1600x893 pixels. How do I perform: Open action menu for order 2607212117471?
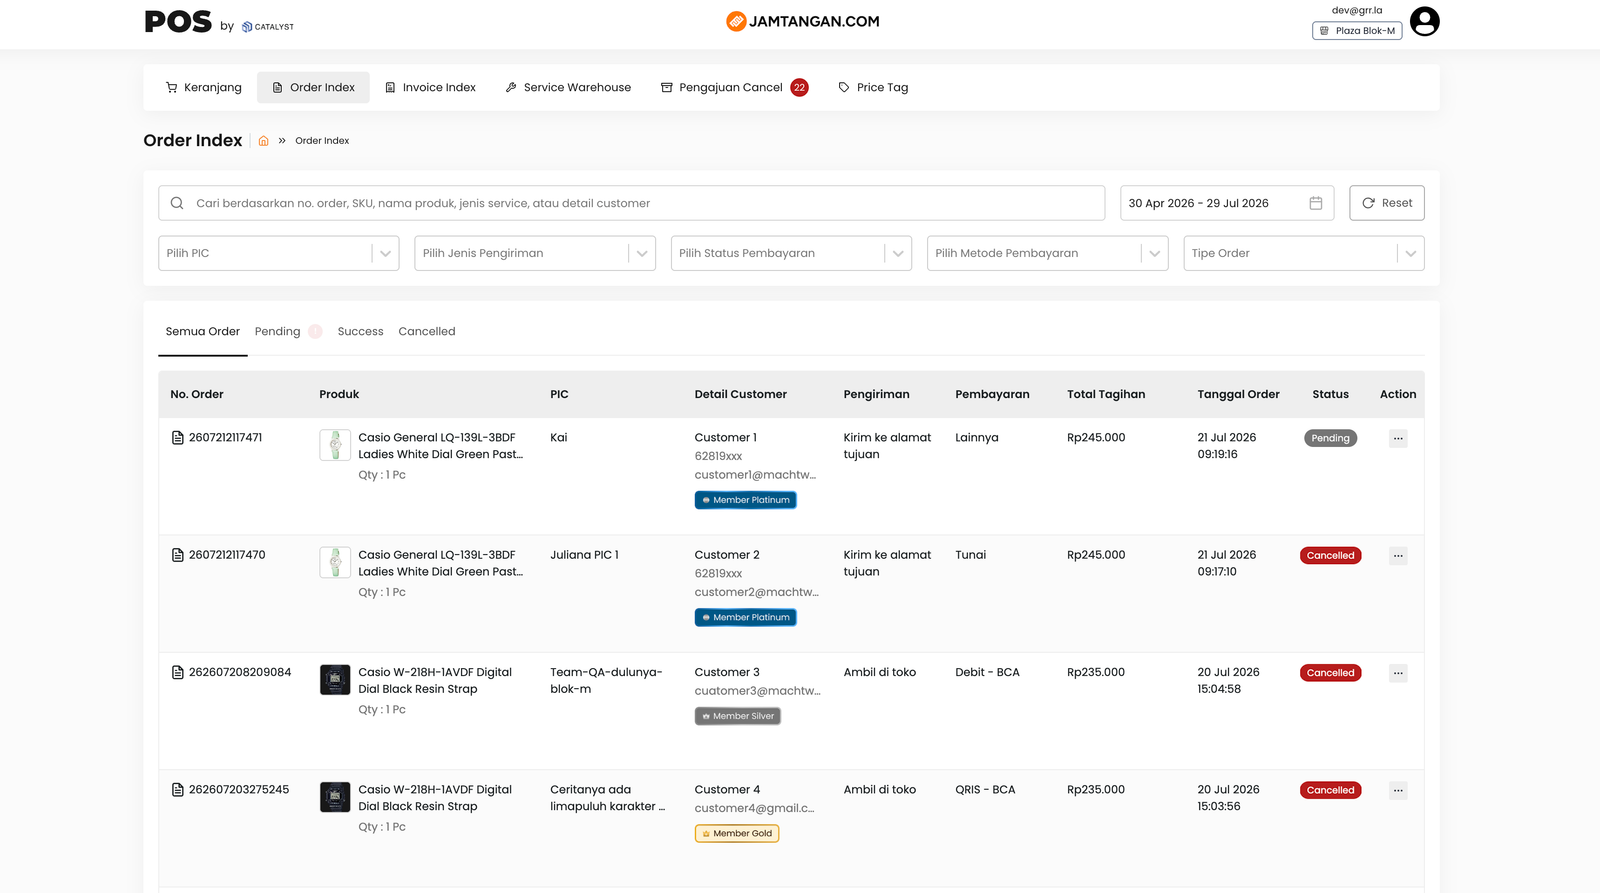point(1398,438)
